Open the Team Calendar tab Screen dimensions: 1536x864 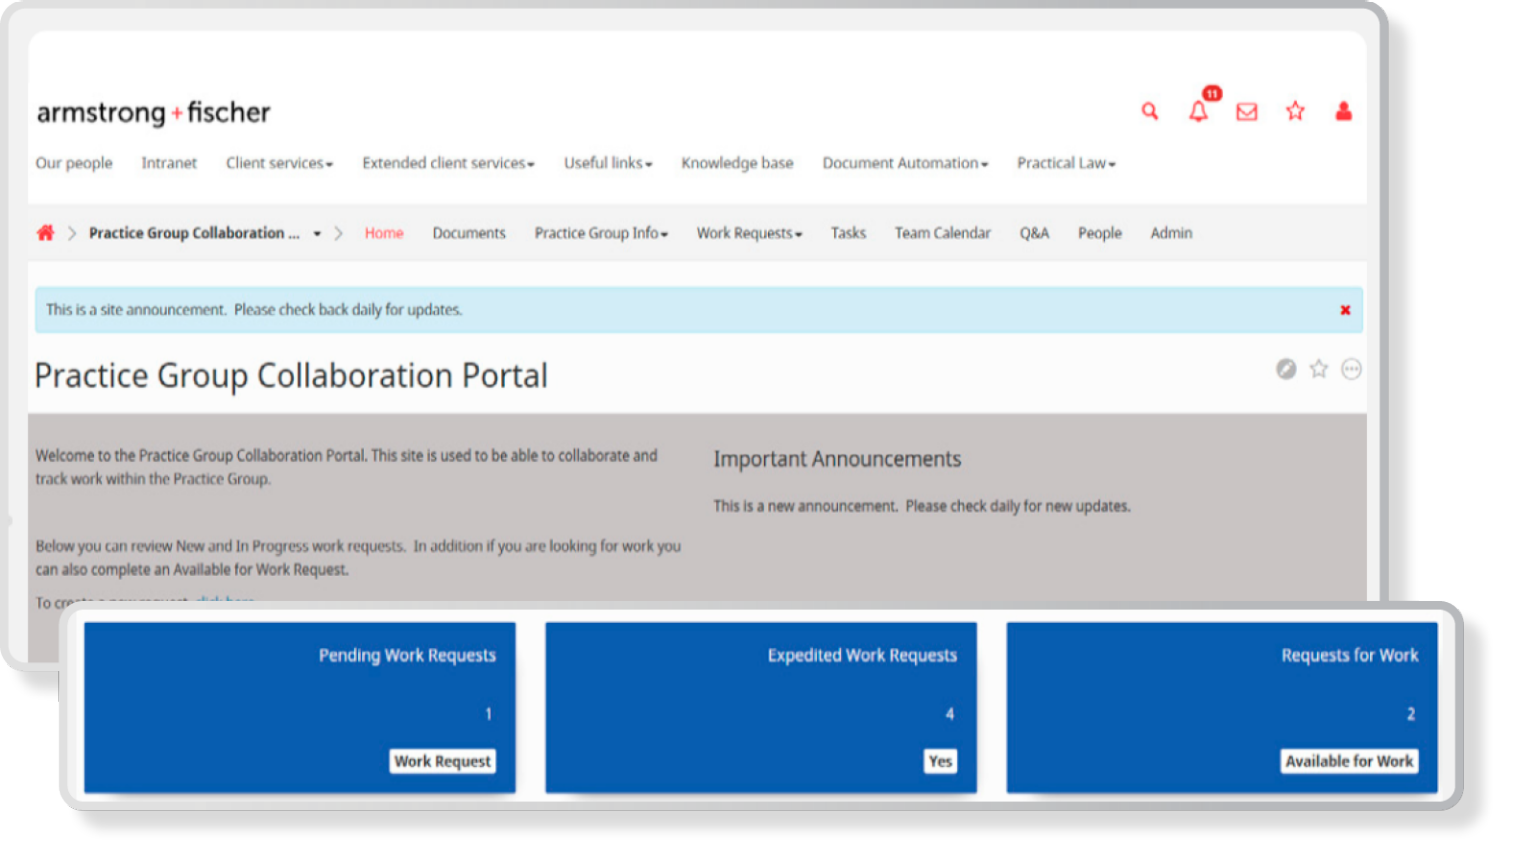coord(942,233)
